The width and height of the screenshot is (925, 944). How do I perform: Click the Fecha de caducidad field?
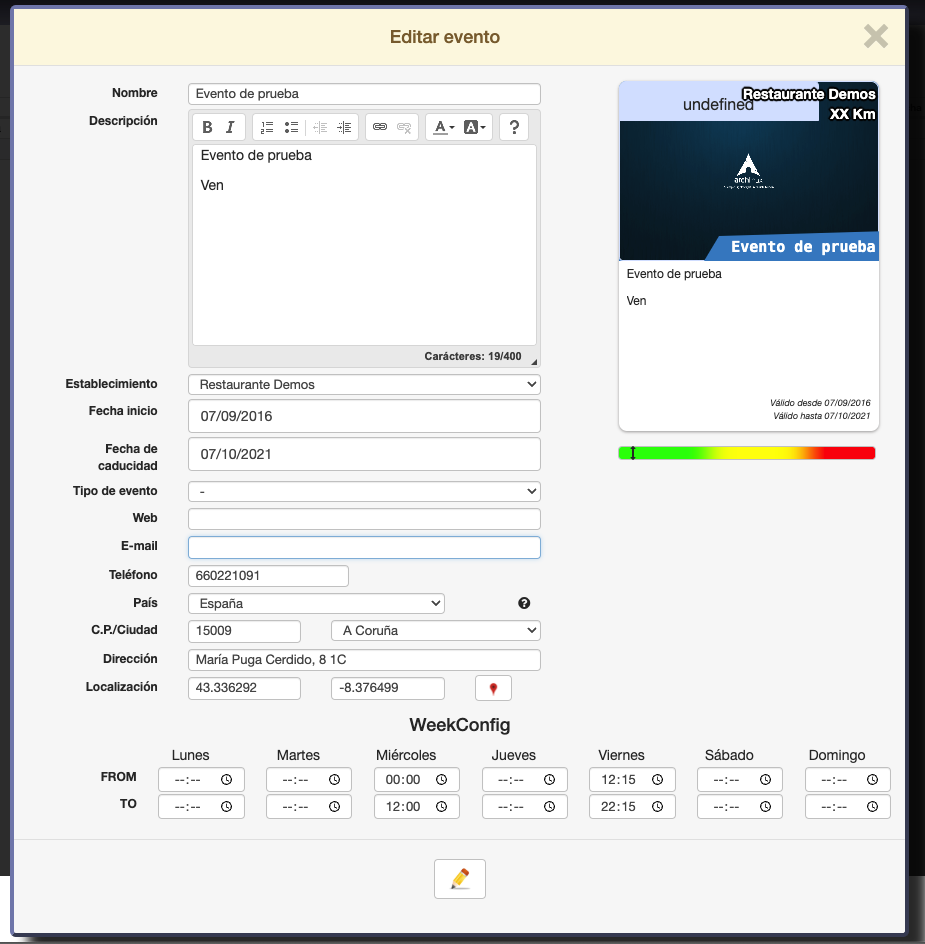click(364, 454)
